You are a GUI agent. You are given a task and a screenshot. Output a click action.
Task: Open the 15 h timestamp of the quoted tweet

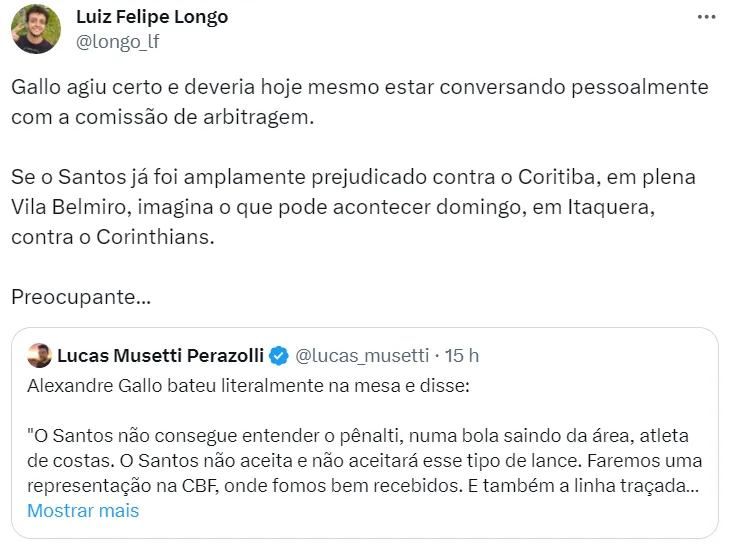pos(461,355)
